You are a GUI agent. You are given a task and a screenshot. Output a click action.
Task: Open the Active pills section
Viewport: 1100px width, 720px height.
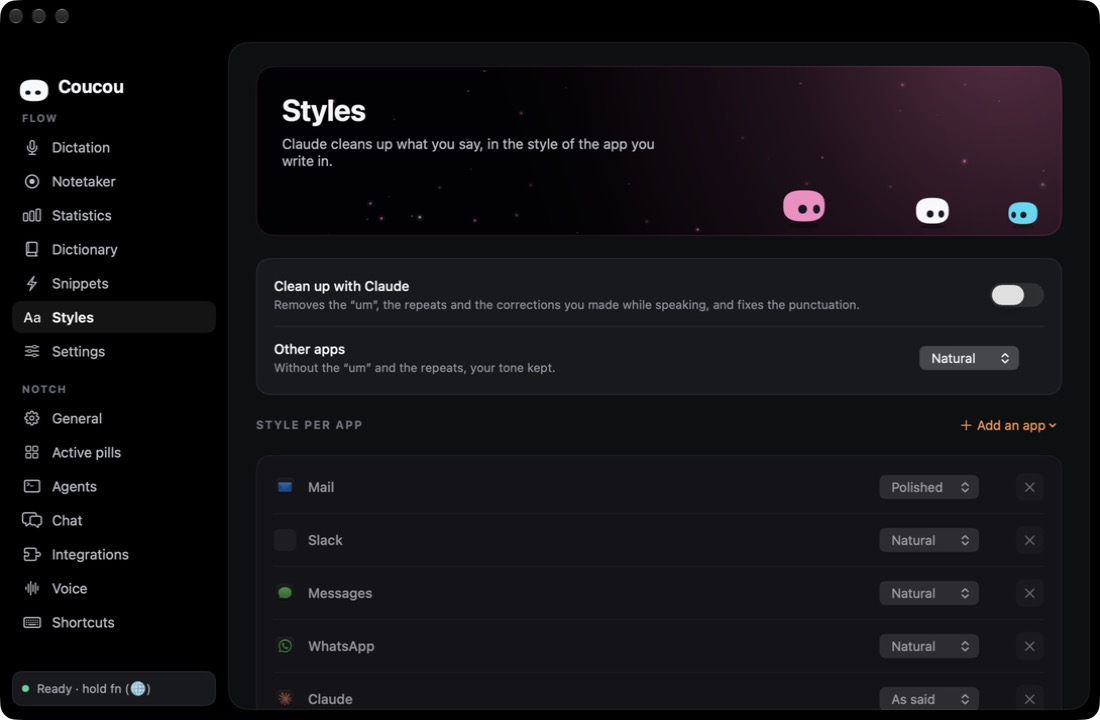[114, 453]
